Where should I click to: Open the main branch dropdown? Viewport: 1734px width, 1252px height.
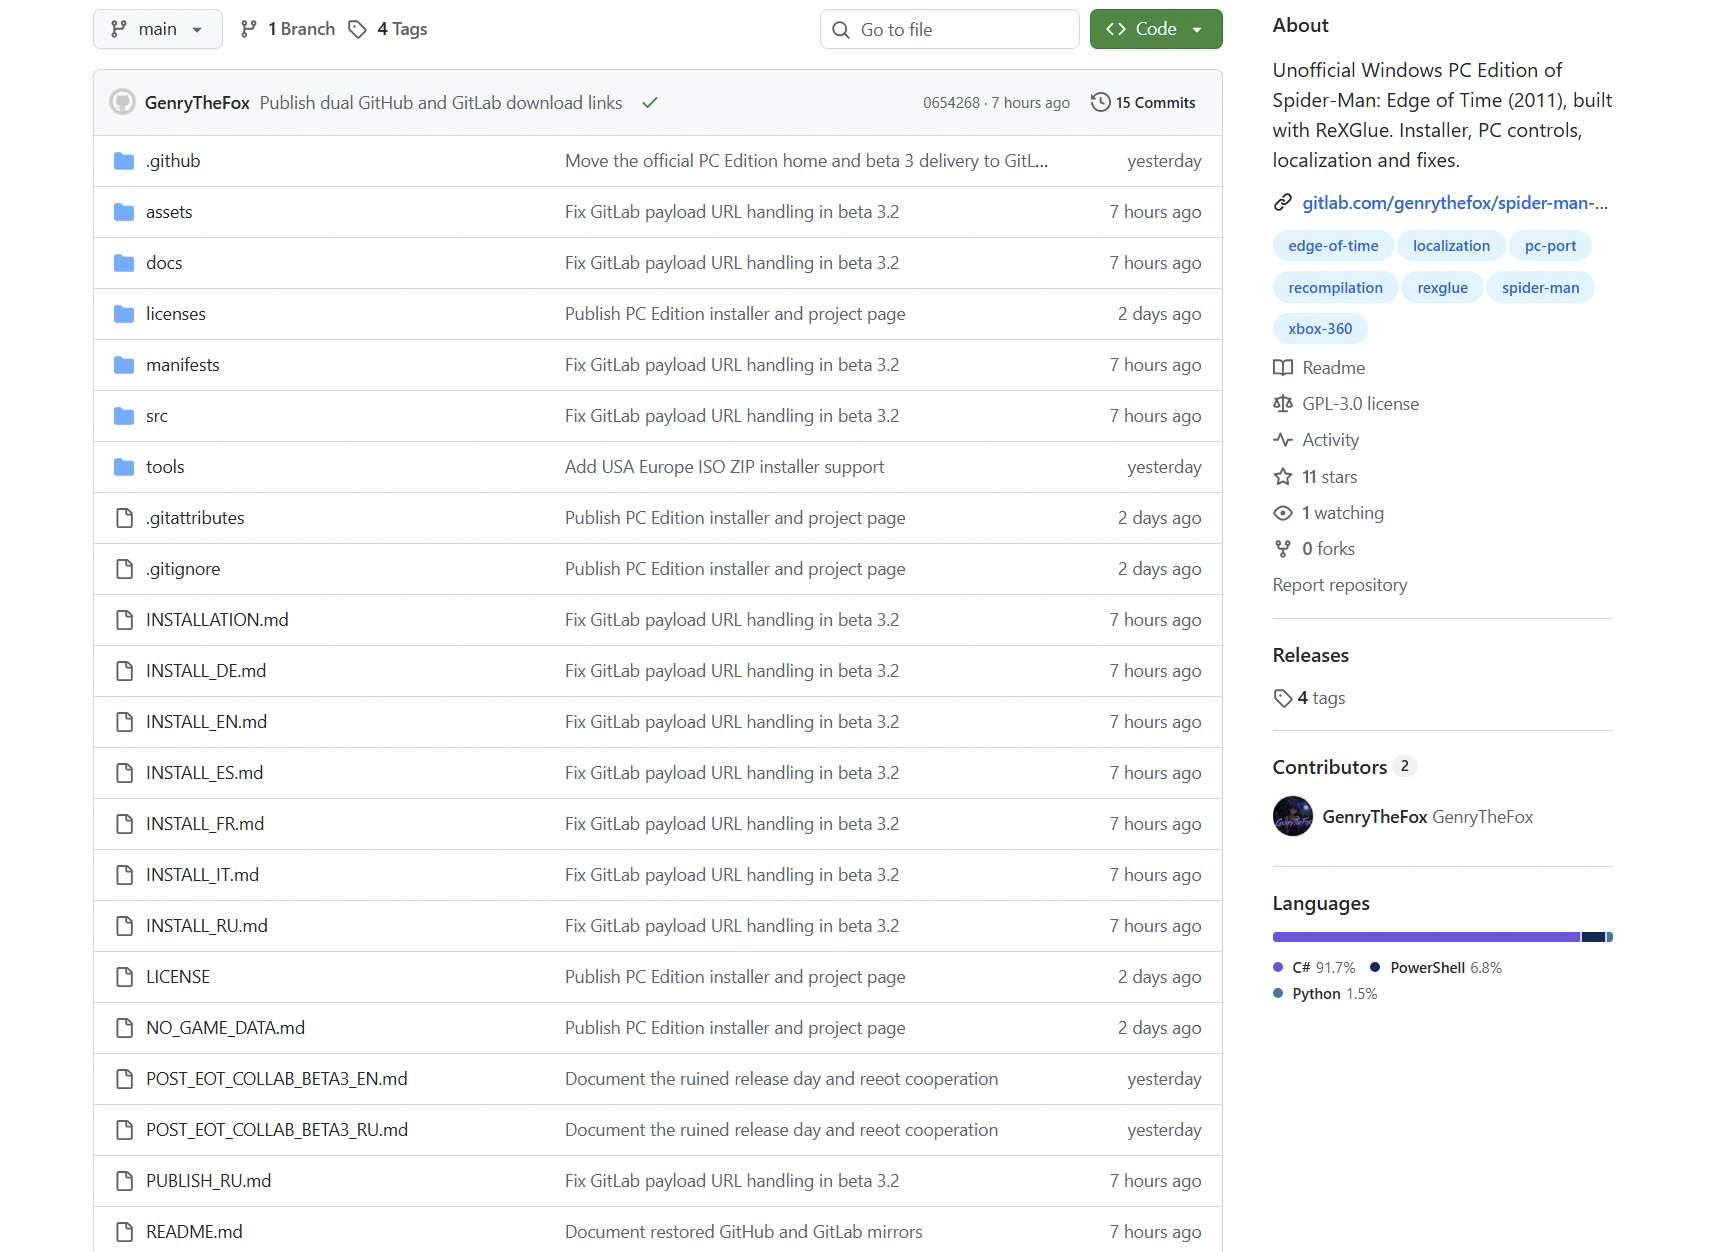157,29
